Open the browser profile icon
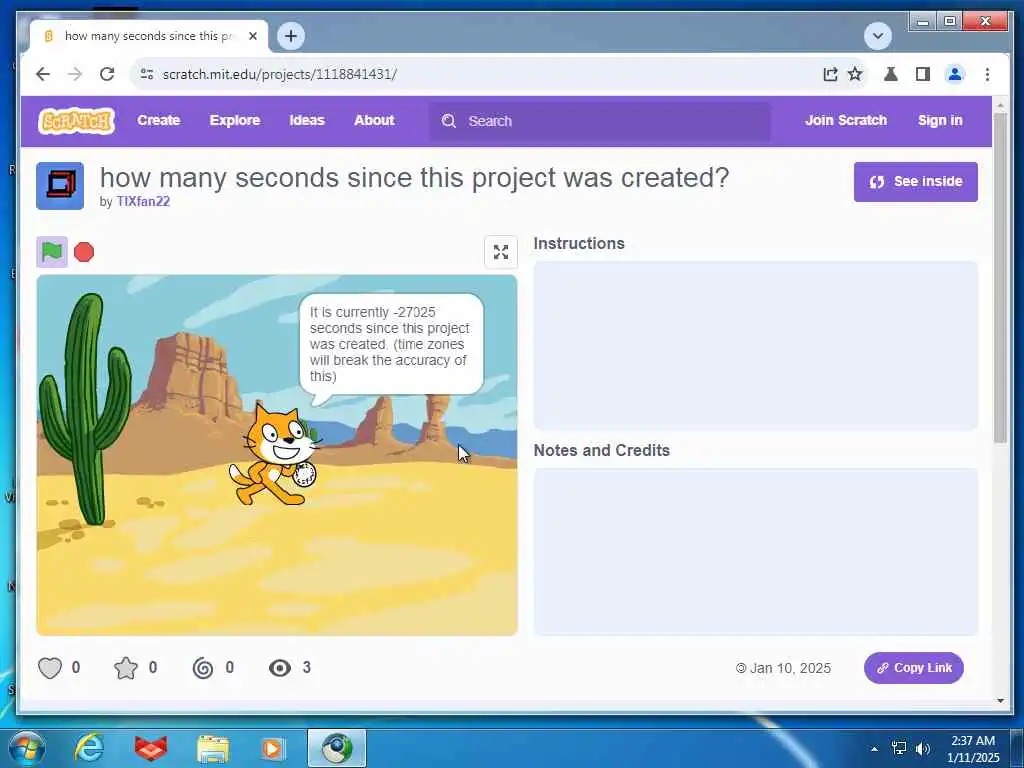Screen dimensions: 1024x768 (955, 74)
